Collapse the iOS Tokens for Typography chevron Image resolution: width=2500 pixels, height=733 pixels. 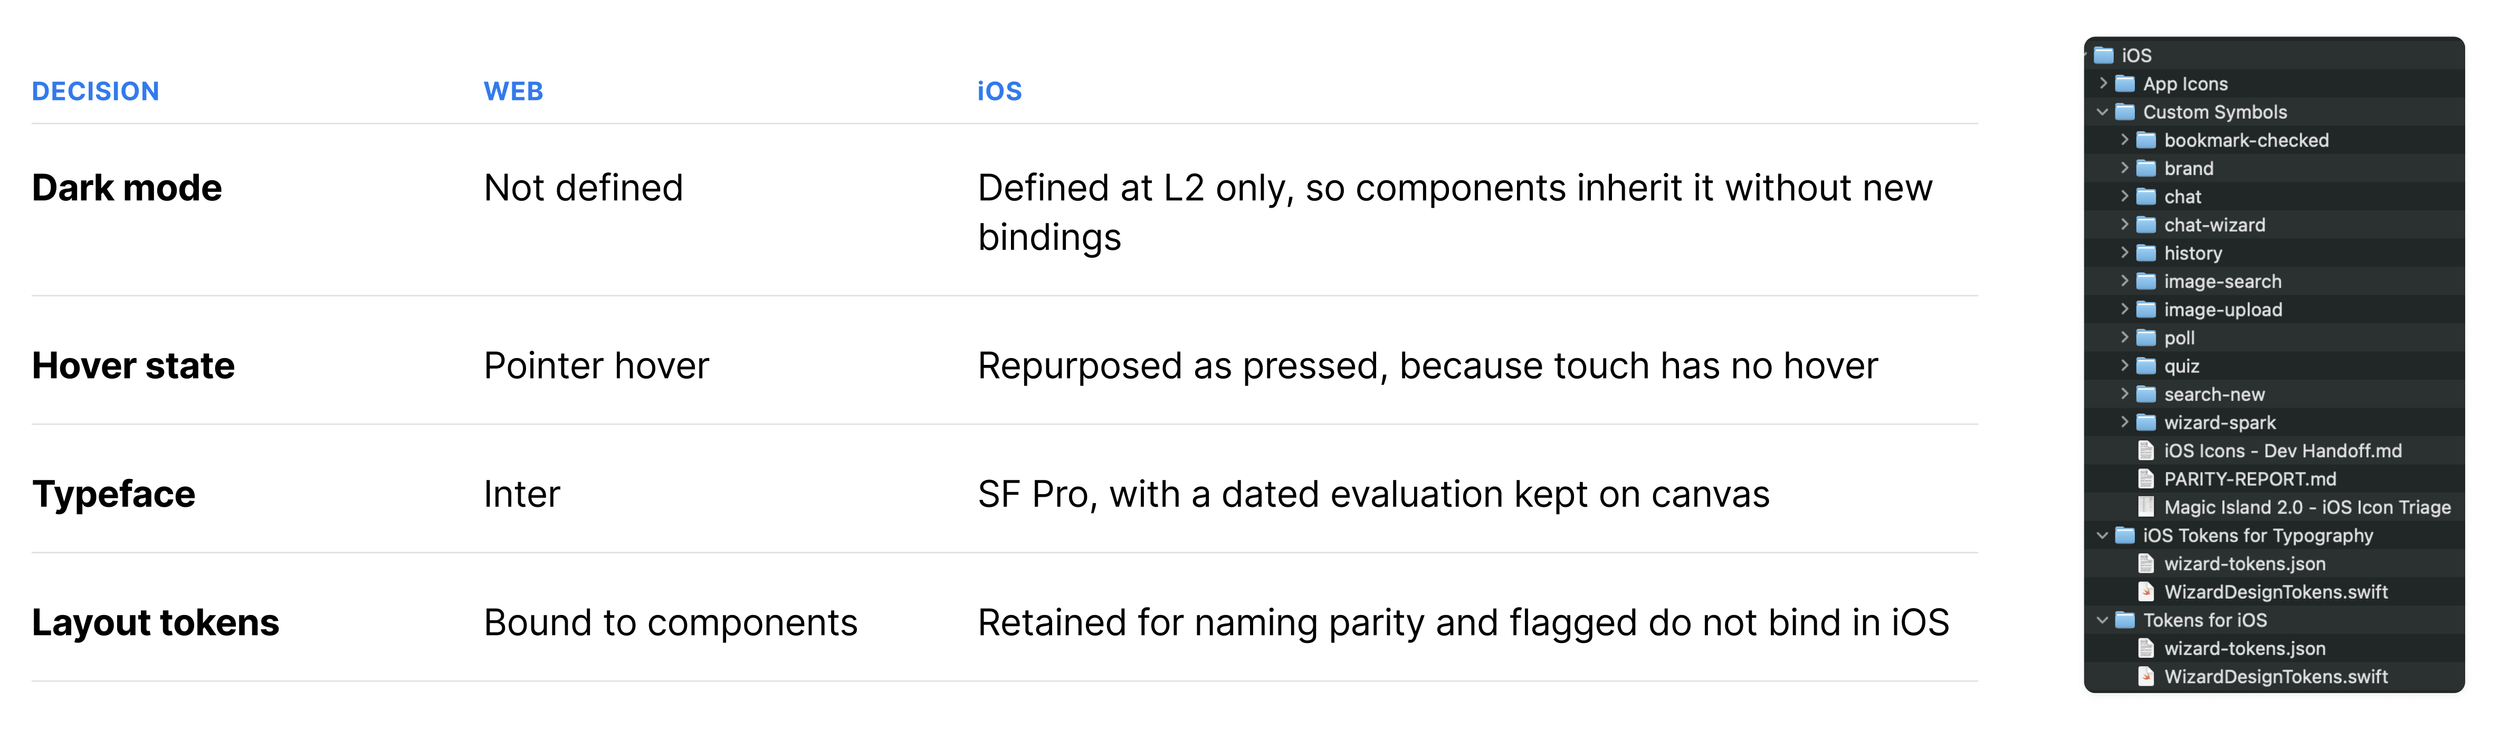click(2102, 536)
